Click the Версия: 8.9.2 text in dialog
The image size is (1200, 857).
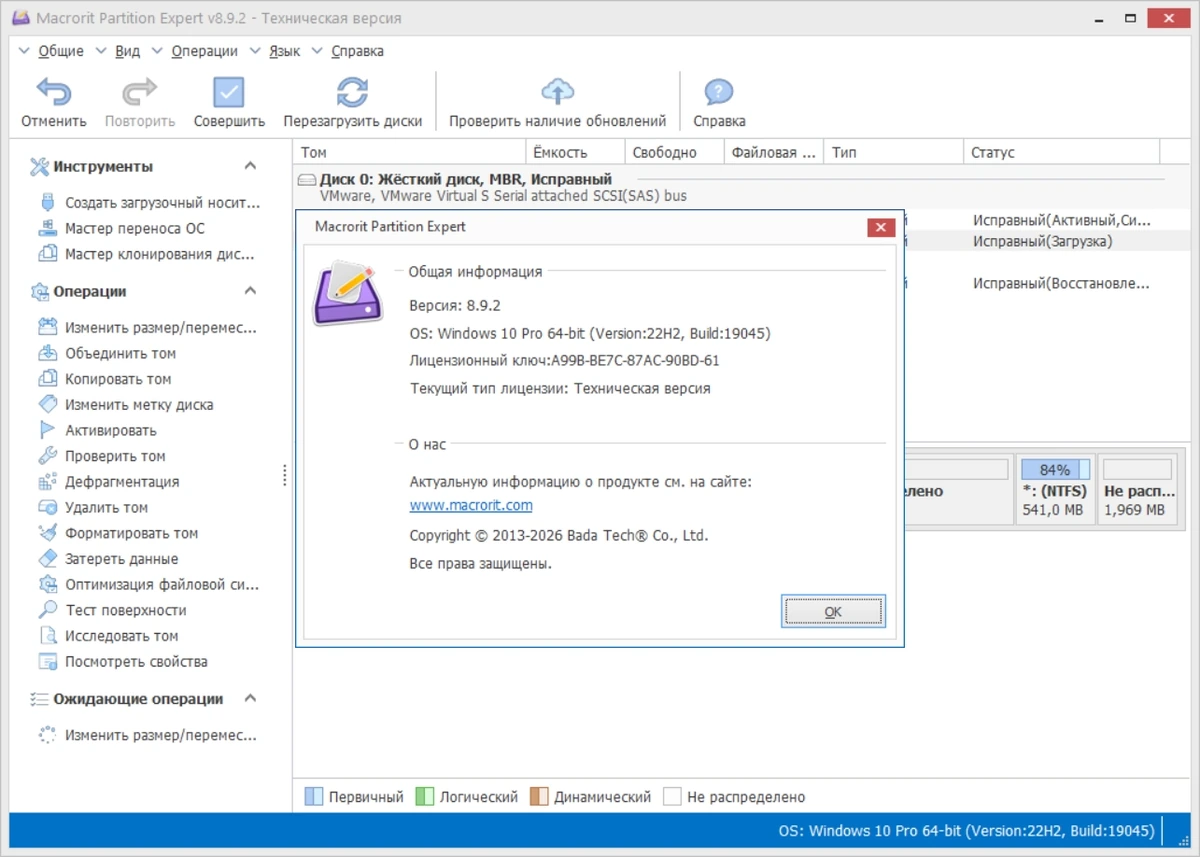click(455, 305)
